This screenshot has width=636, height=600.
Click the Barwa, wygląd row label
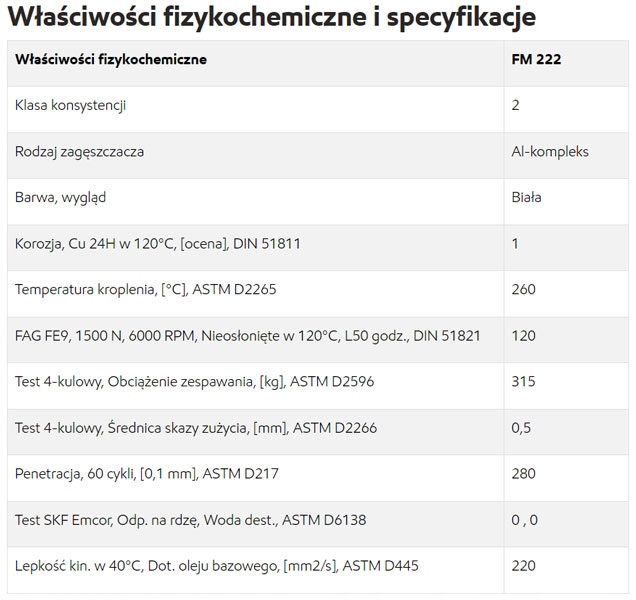[x=60, y=197]
